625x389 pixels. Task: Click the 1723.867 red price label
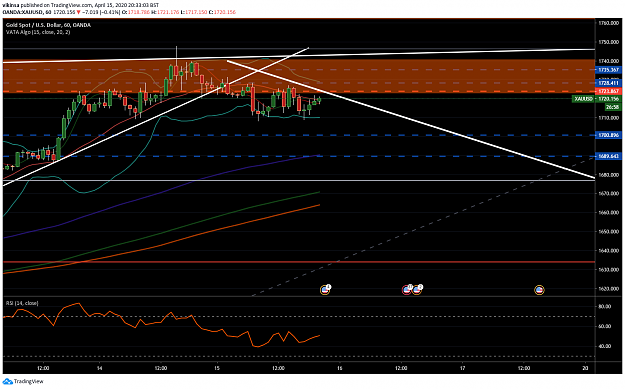pos(608,92)
